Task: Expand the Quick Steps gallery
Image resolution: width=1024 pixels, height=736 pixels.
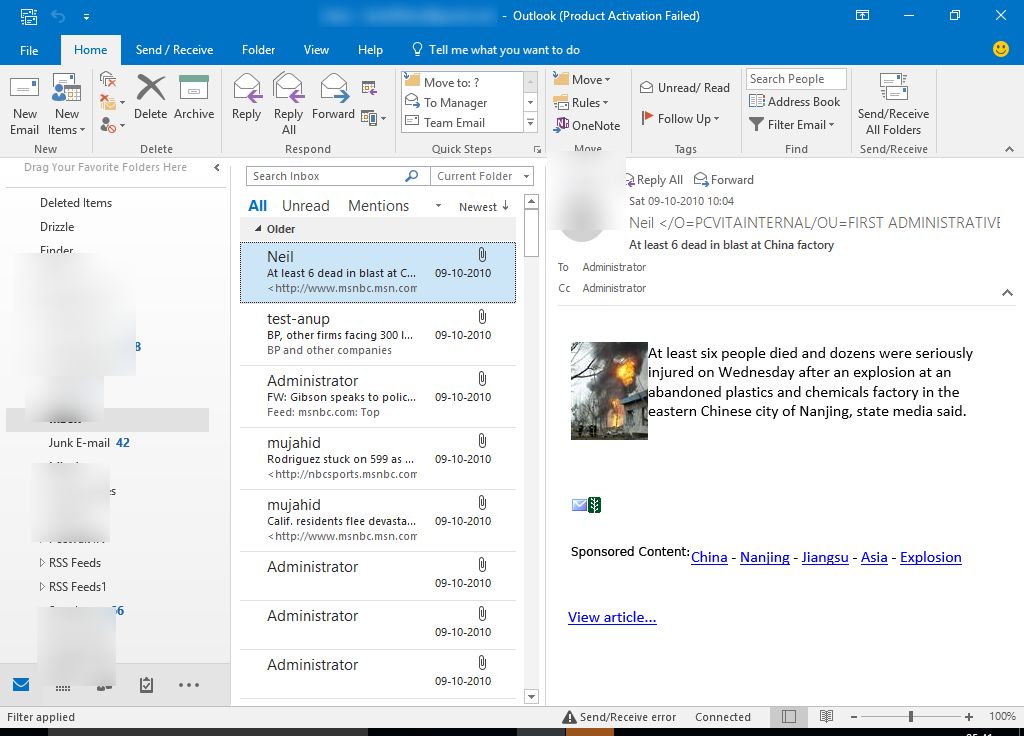Action: pyautogui.click(x=530, y=123)
